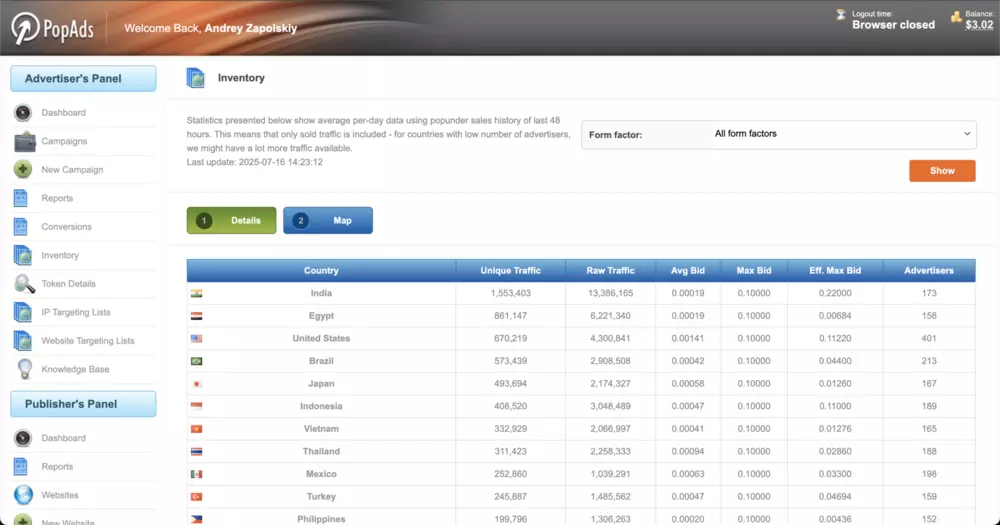
Task: Select Brazil's avg bid 0.00042
Action: pos(688,361)
